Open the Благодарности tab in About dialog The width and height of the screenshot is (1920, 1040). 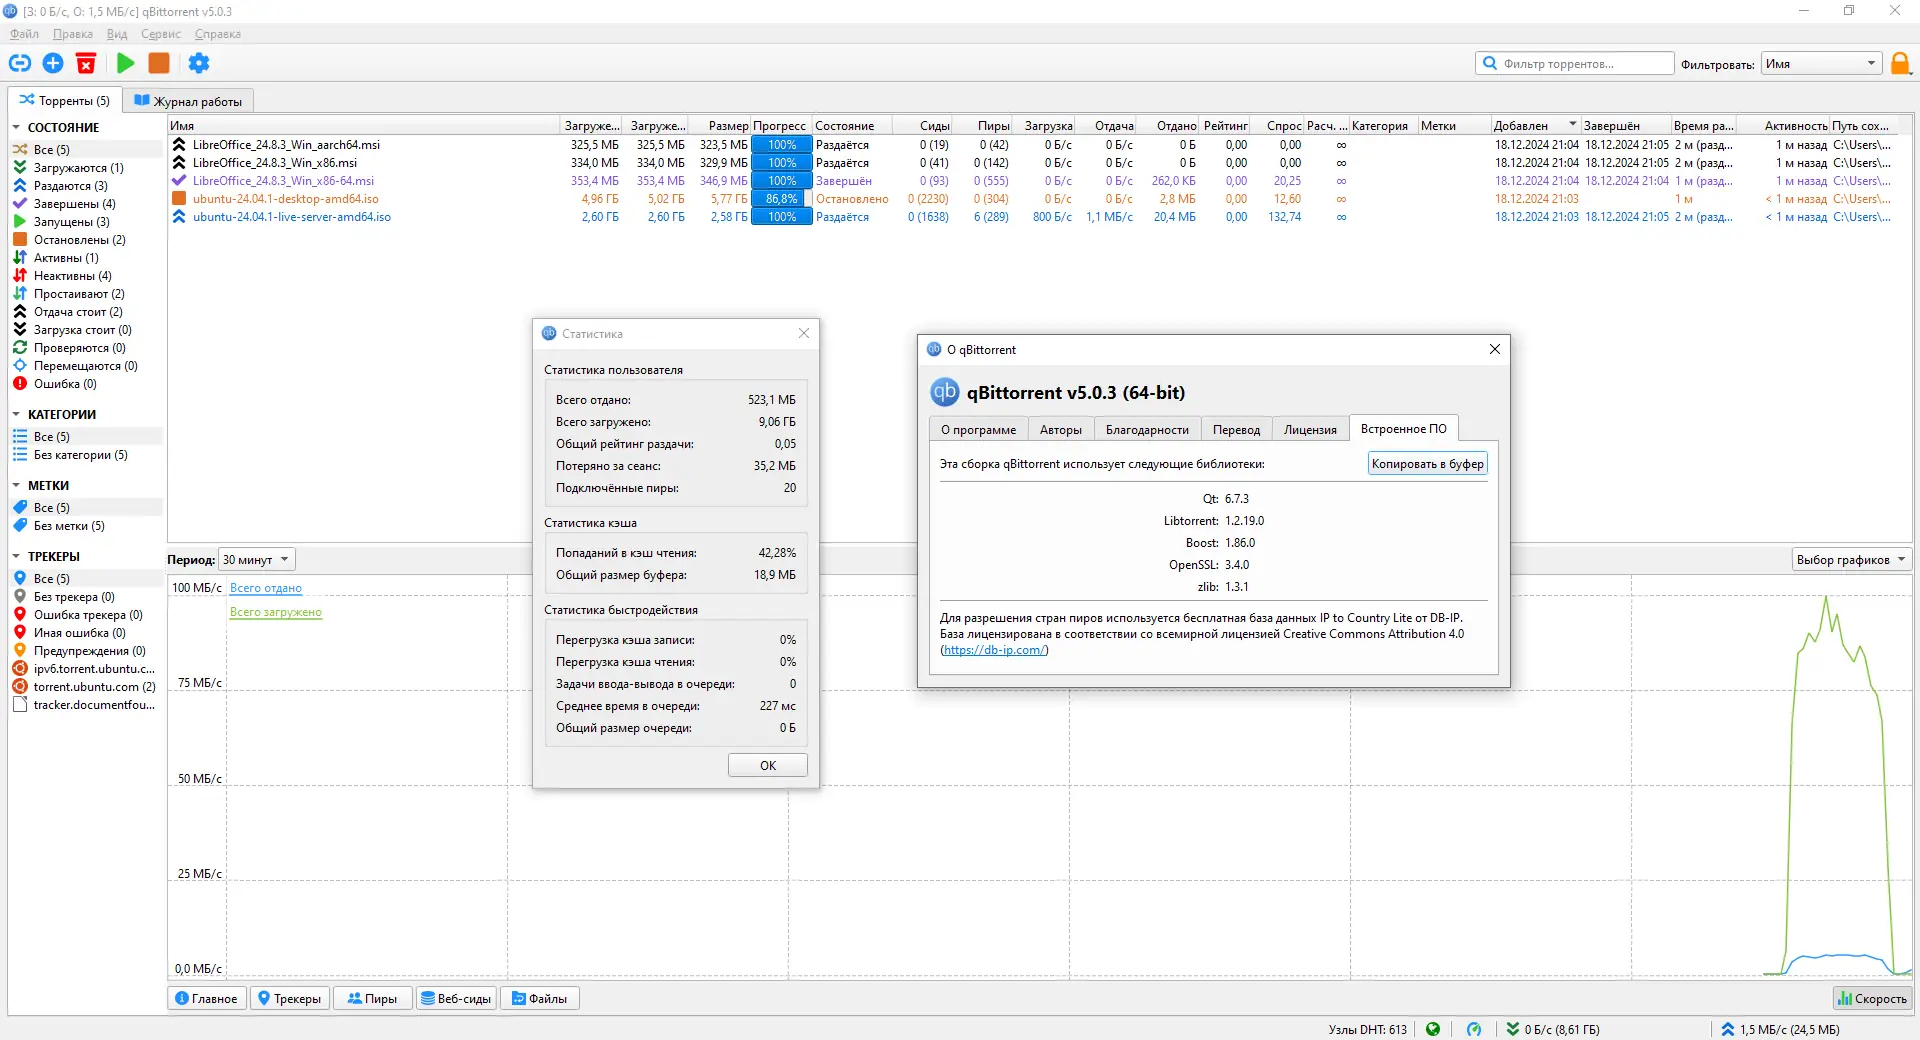pyautogui.click(x=1147, y=430)
